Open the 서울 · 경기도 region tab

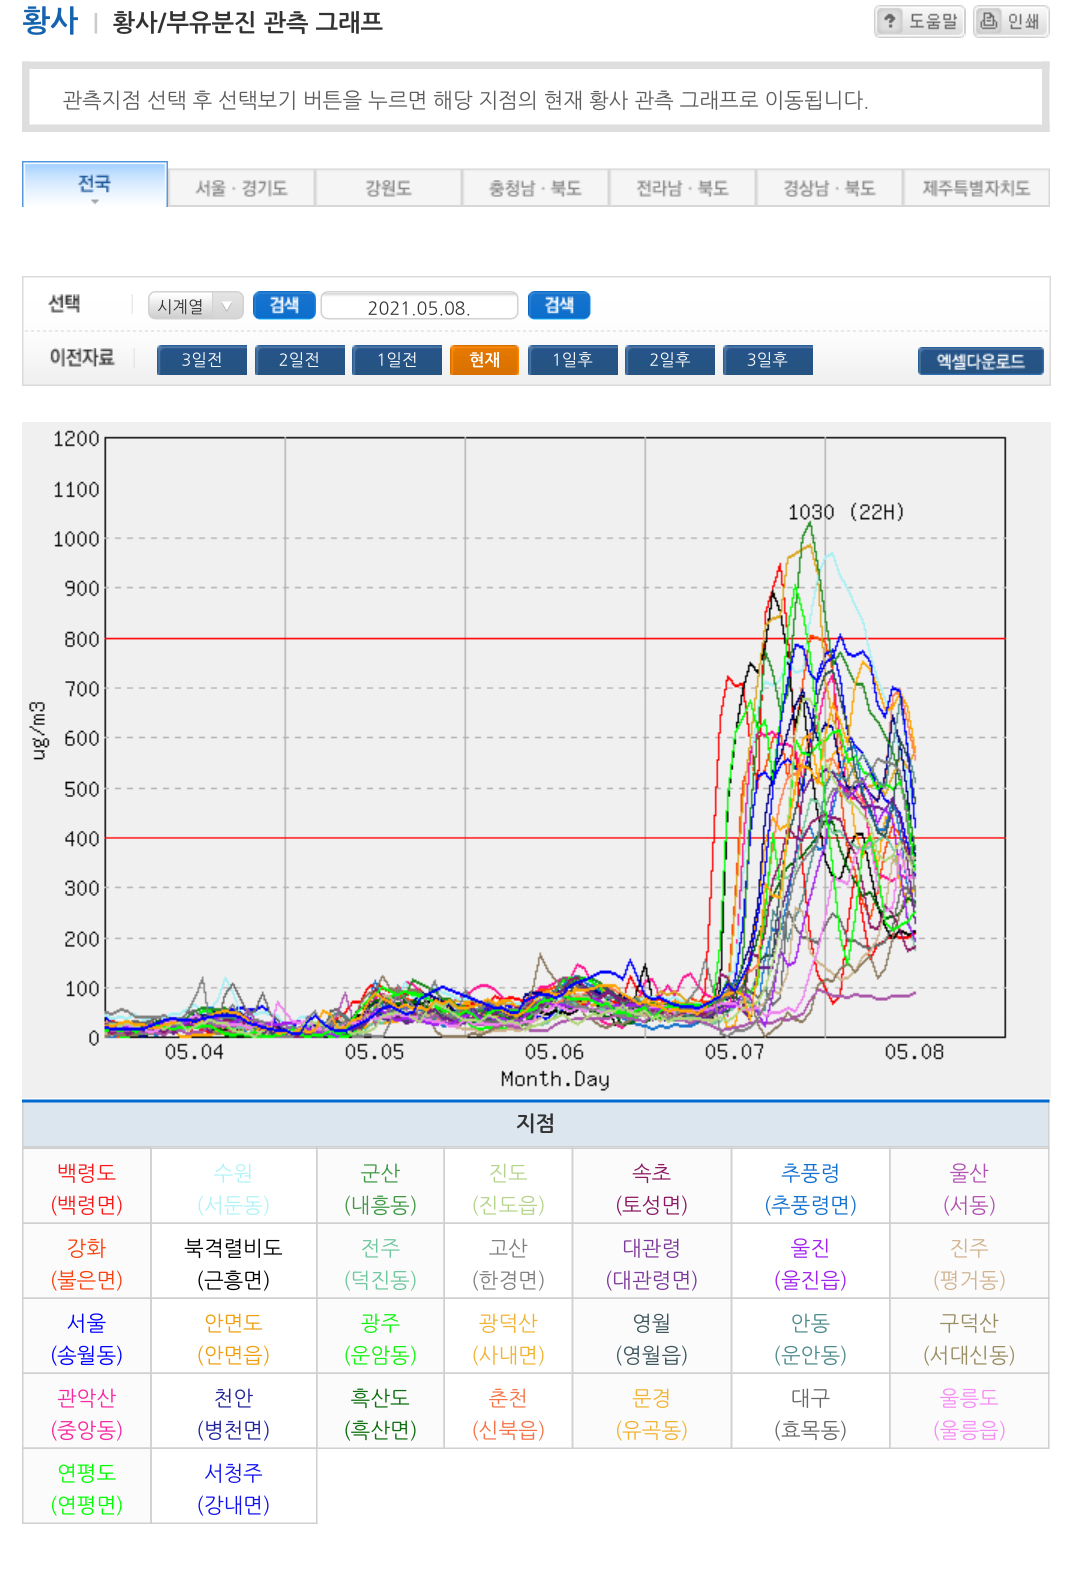tap(241, 188)
